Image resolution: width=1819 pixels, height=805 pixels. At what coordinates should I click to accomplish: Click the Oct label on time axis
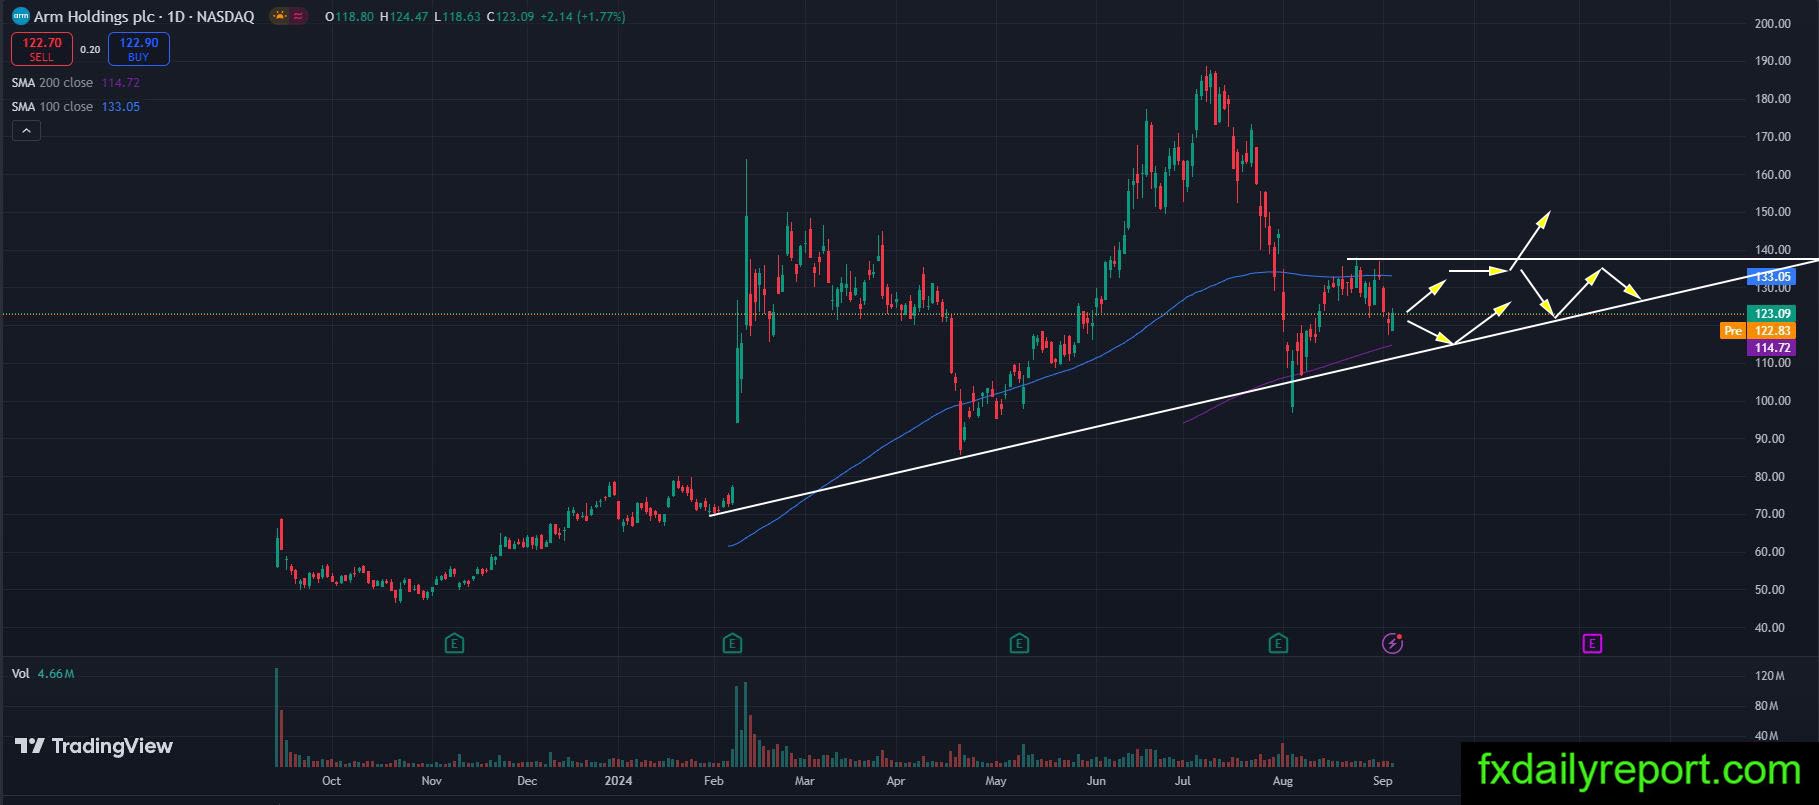pyautogui.click(x=331, y=781)
